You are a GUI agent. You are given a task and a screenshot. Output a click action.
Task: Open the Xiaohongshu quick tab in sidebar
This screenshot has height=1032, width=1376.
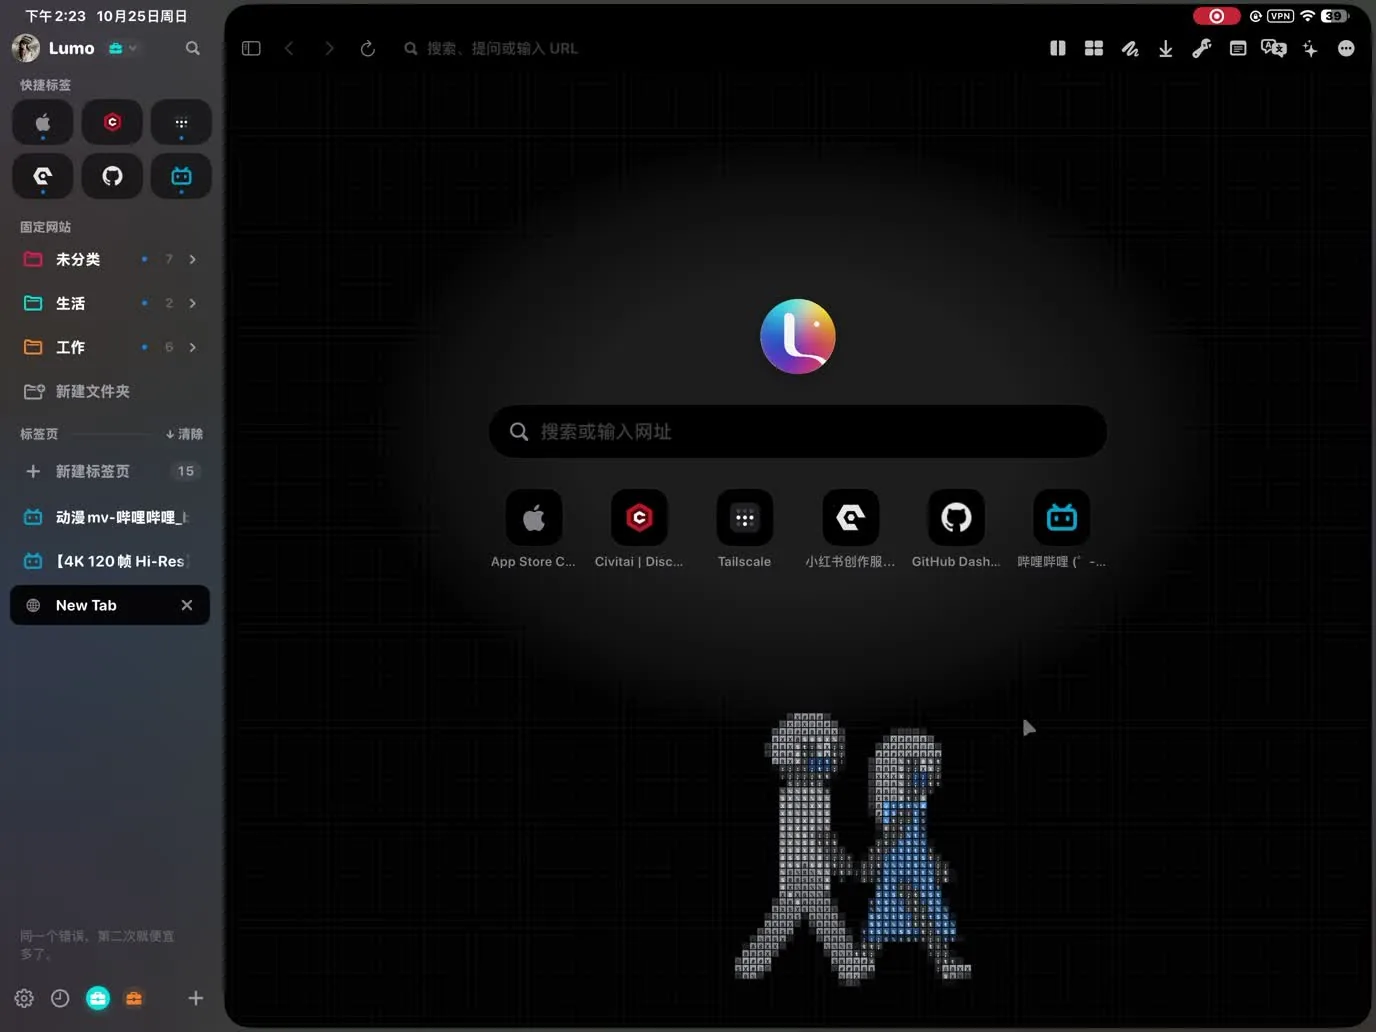[x=42, y=176]
